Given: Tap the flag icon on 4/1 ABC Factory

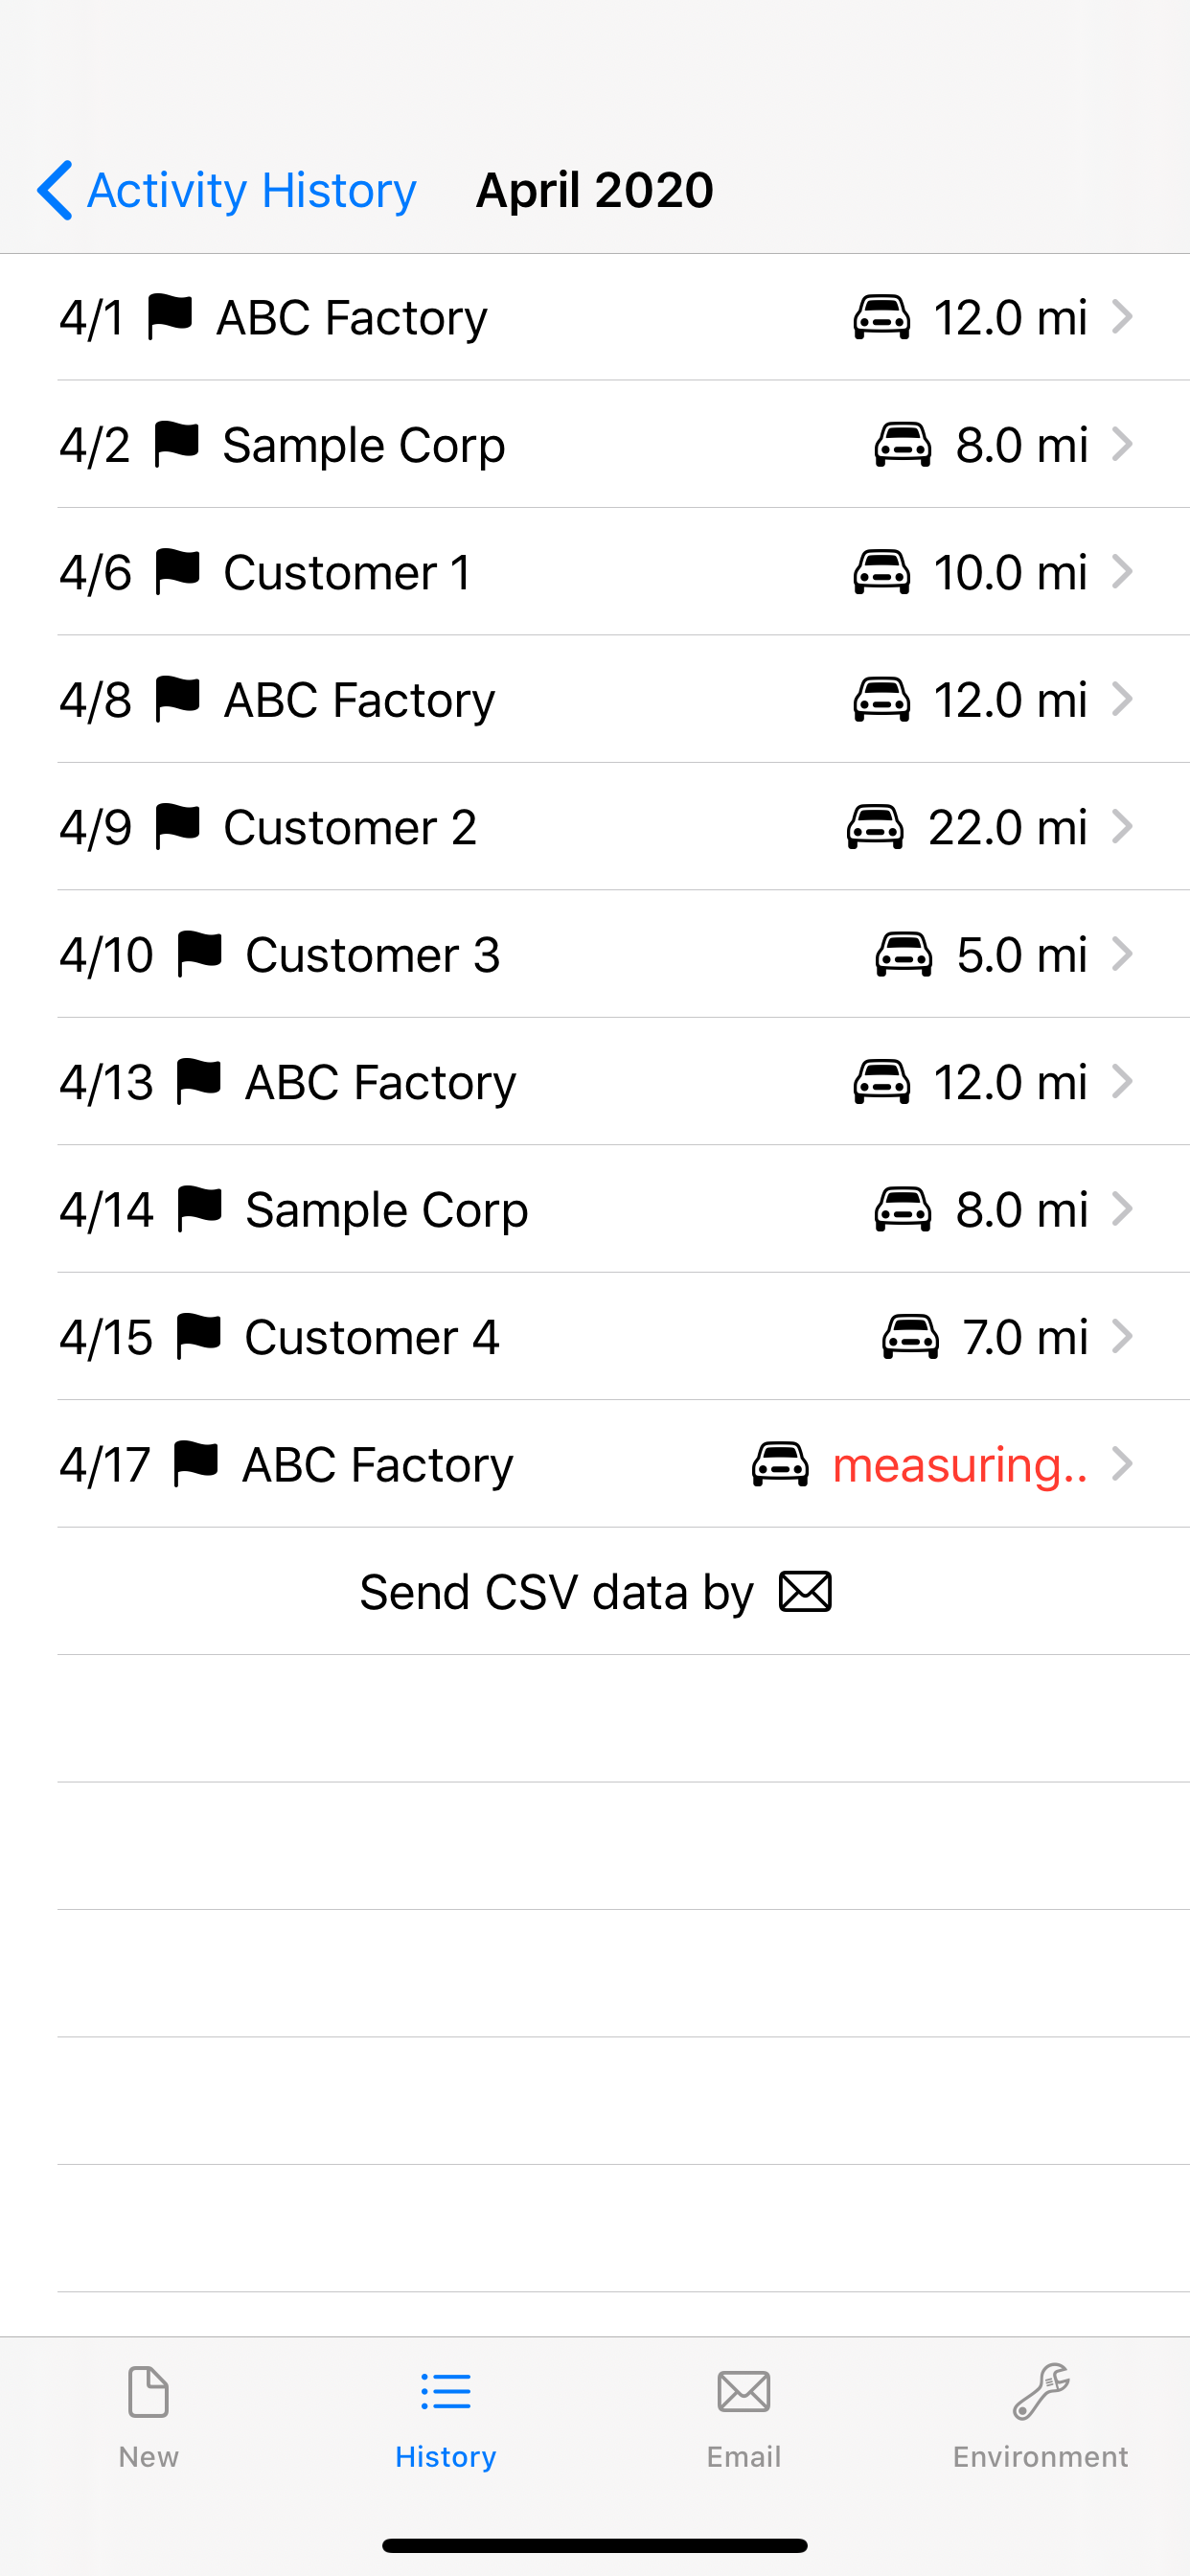Looking at the screenshot, I should pos(169,316).
